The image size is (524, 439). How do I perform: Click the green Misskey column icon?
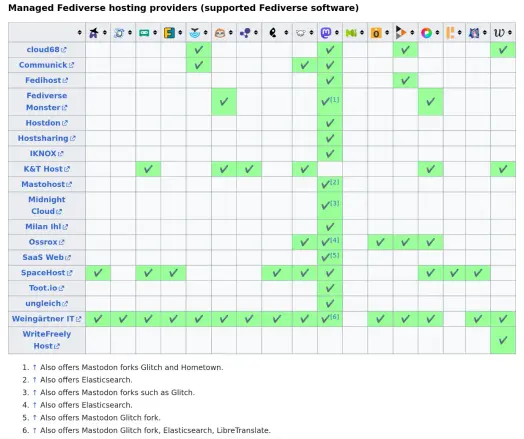pyautogui.click(x=351, y=33)
